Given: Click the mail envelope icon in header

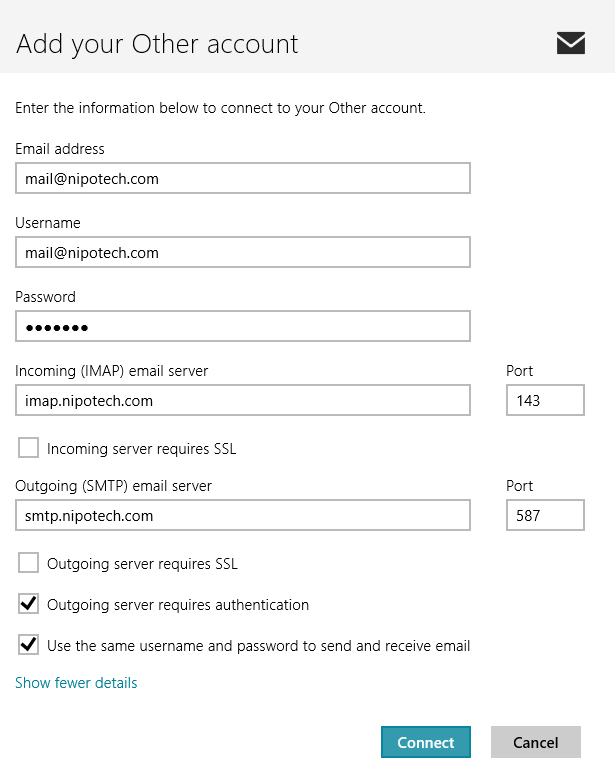Looking at the screenshot, I should [x=571, y=43].
